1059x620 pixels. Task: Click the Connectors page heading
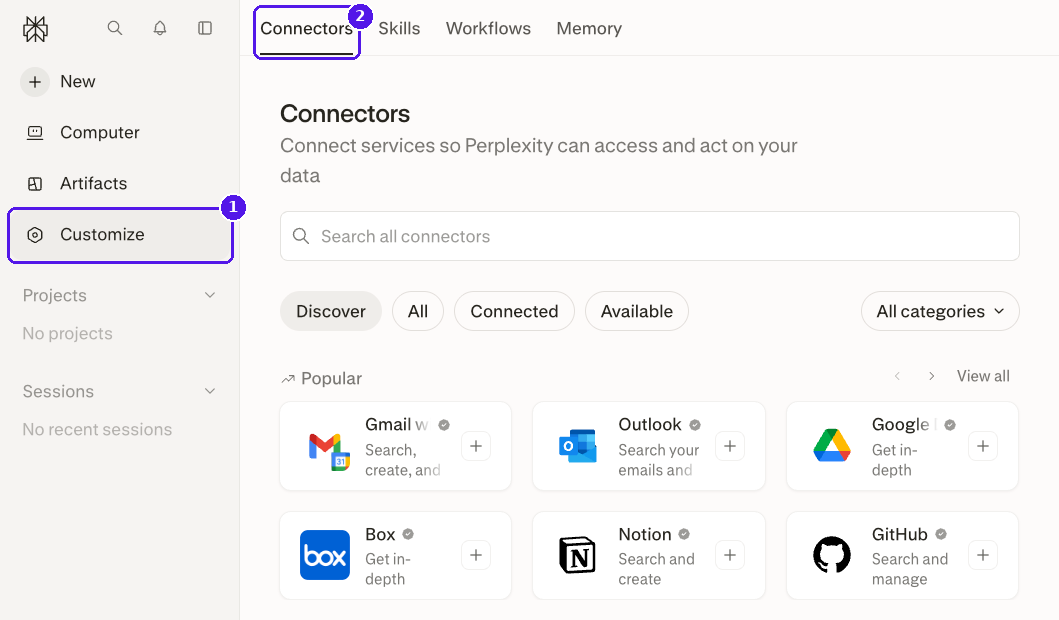(x=345, y=114)
